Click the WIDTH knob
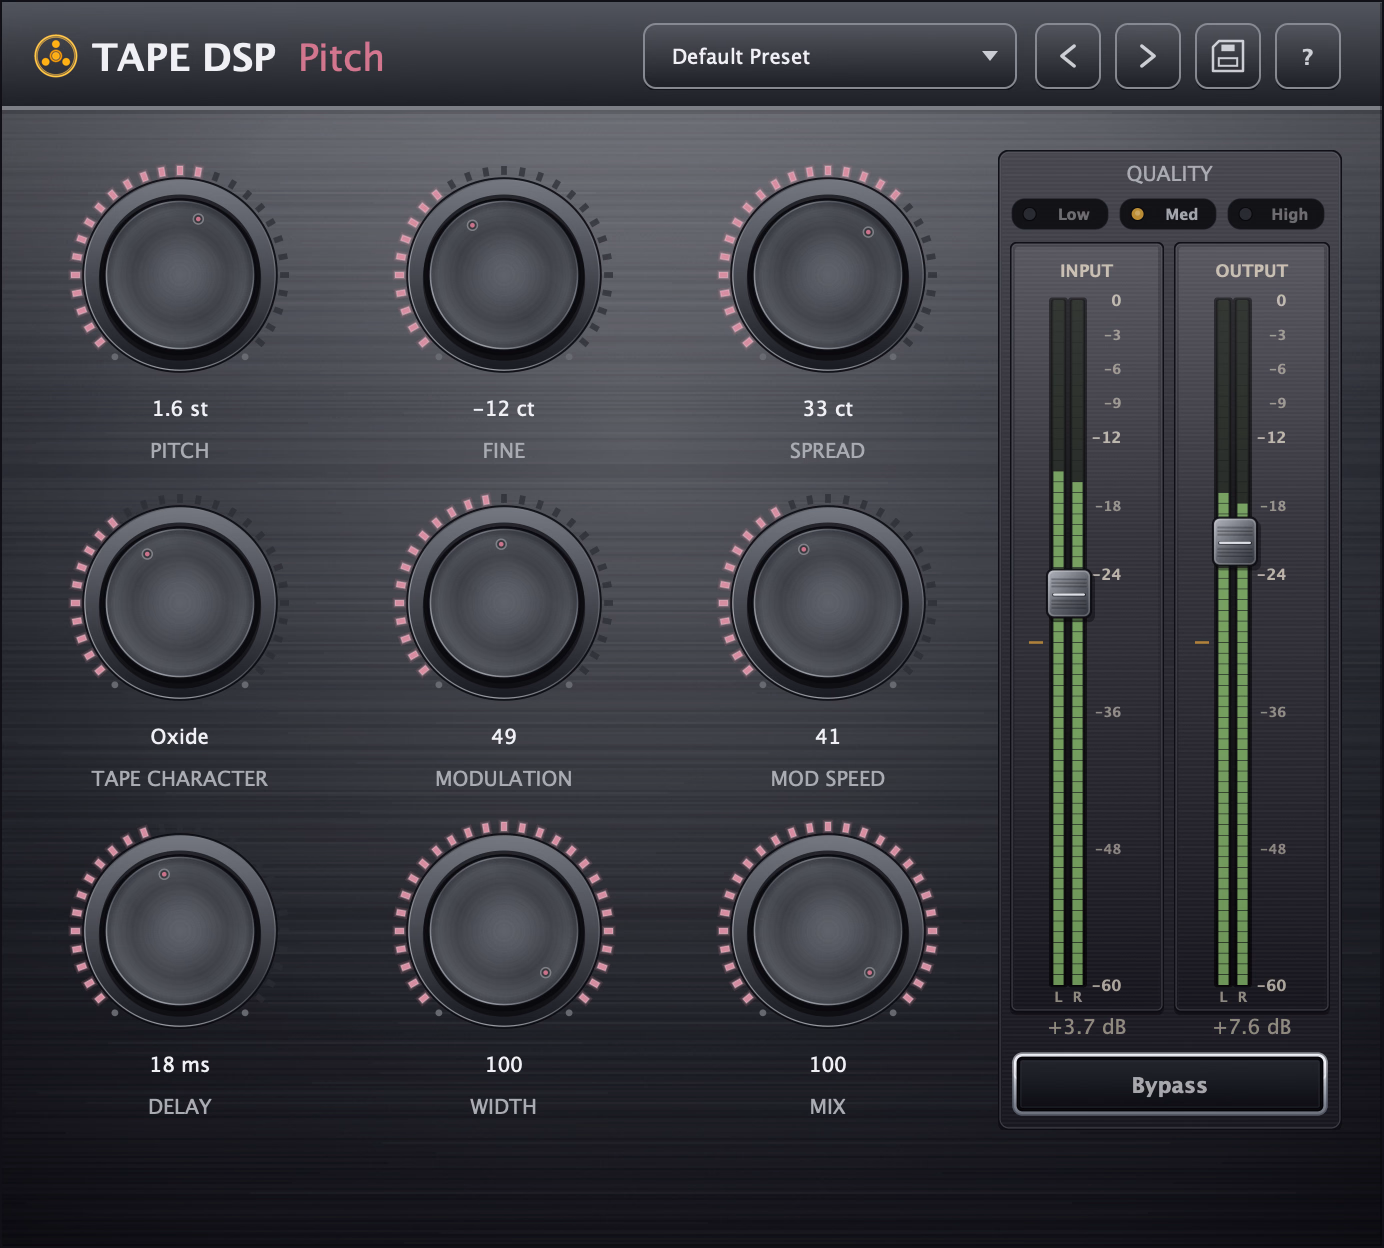Screen dimensions: 1384x1248 (x=504, y=931)
